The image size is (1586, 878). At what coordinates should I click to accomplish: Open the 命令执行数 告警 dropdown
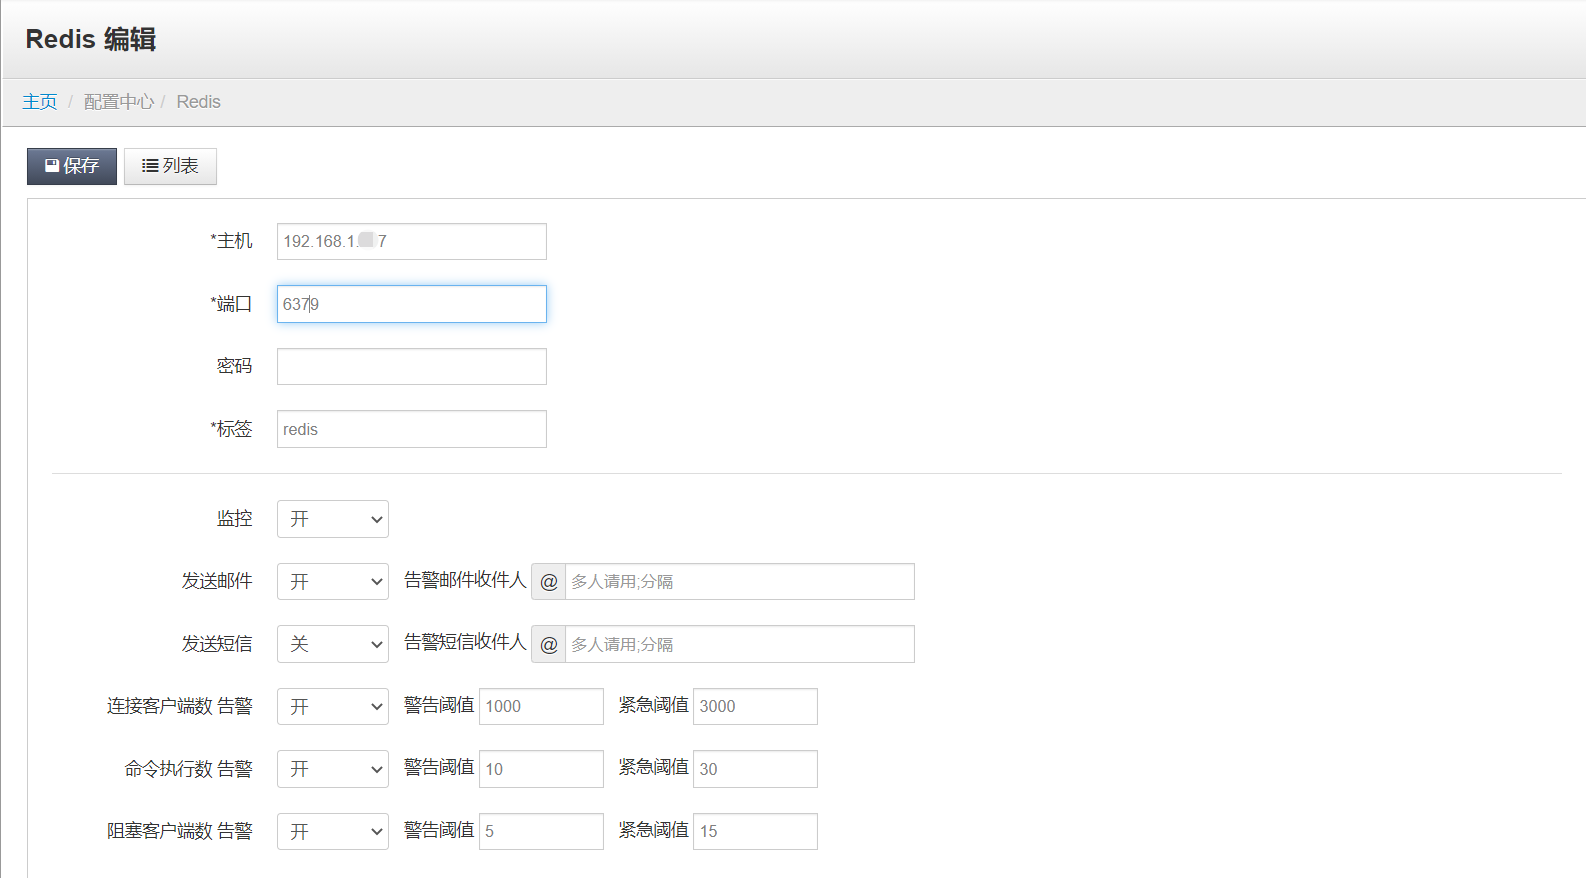click(x=333, y=769)
